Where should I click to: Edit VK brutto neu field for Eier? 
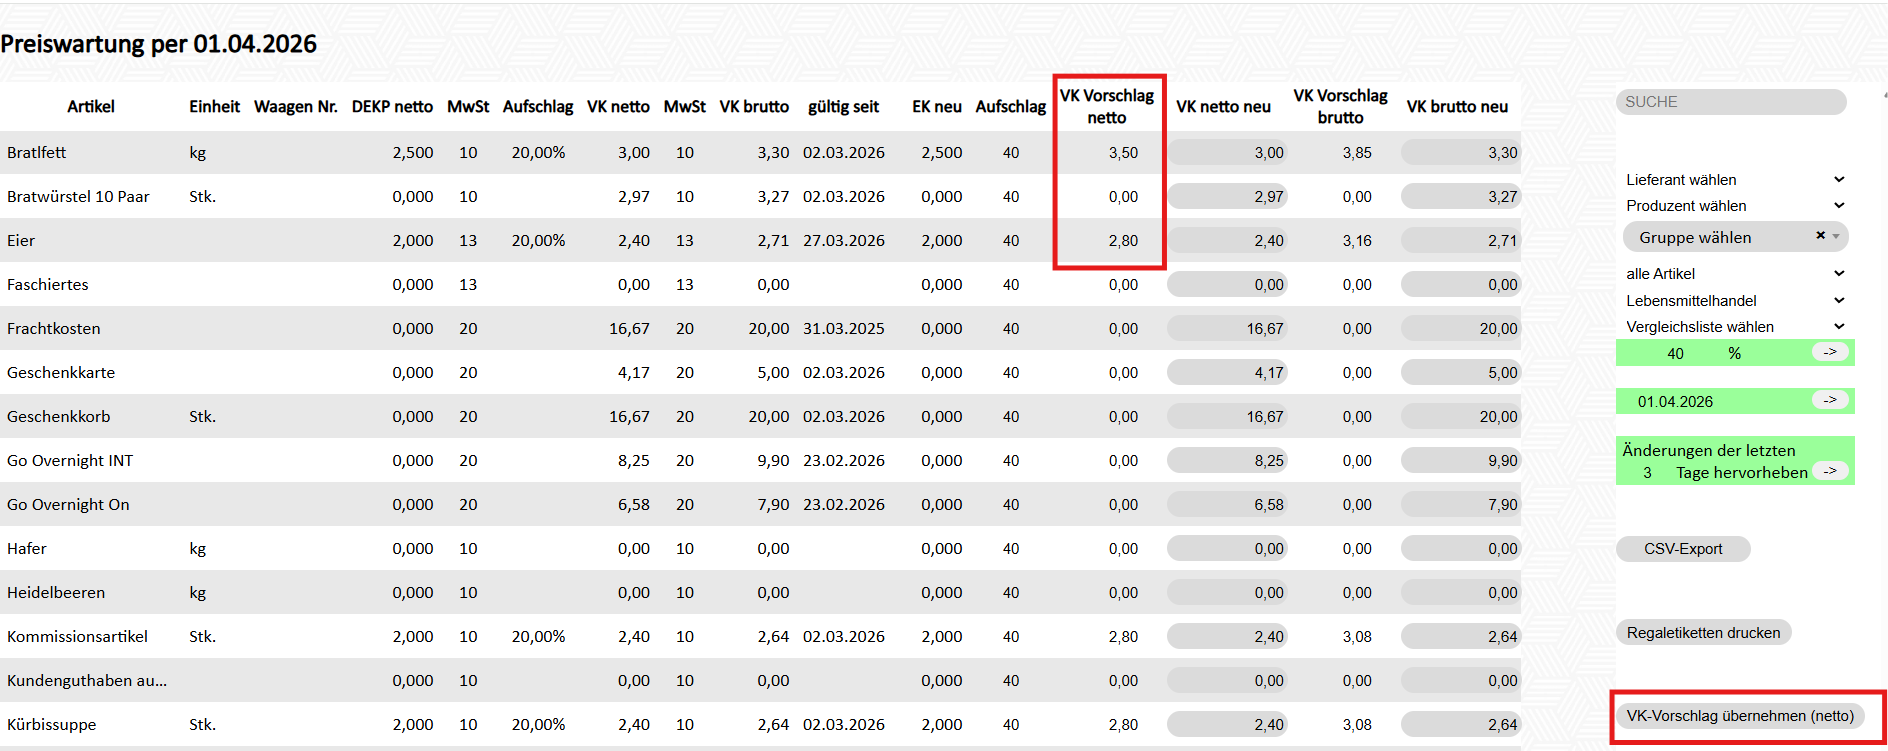pos(1460,241)
